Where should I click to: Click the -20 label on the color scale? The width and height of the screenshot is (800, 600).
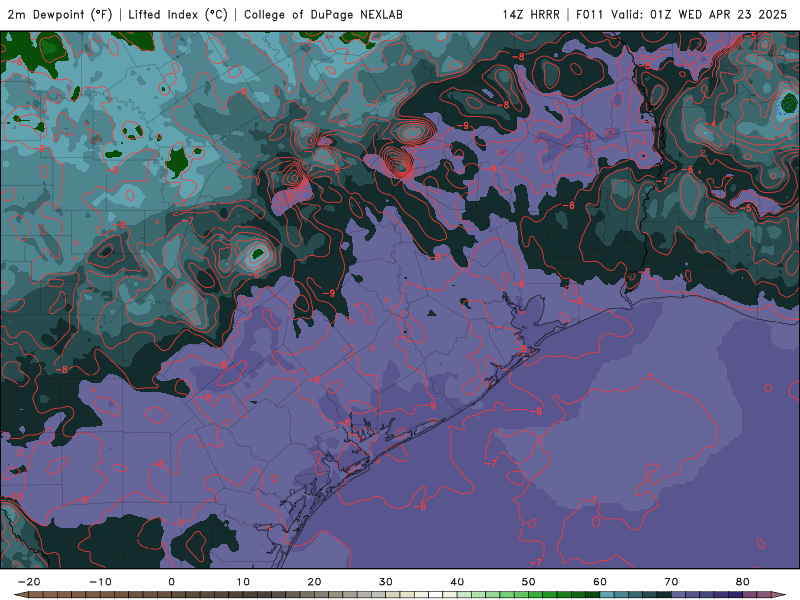coord(29,582)
